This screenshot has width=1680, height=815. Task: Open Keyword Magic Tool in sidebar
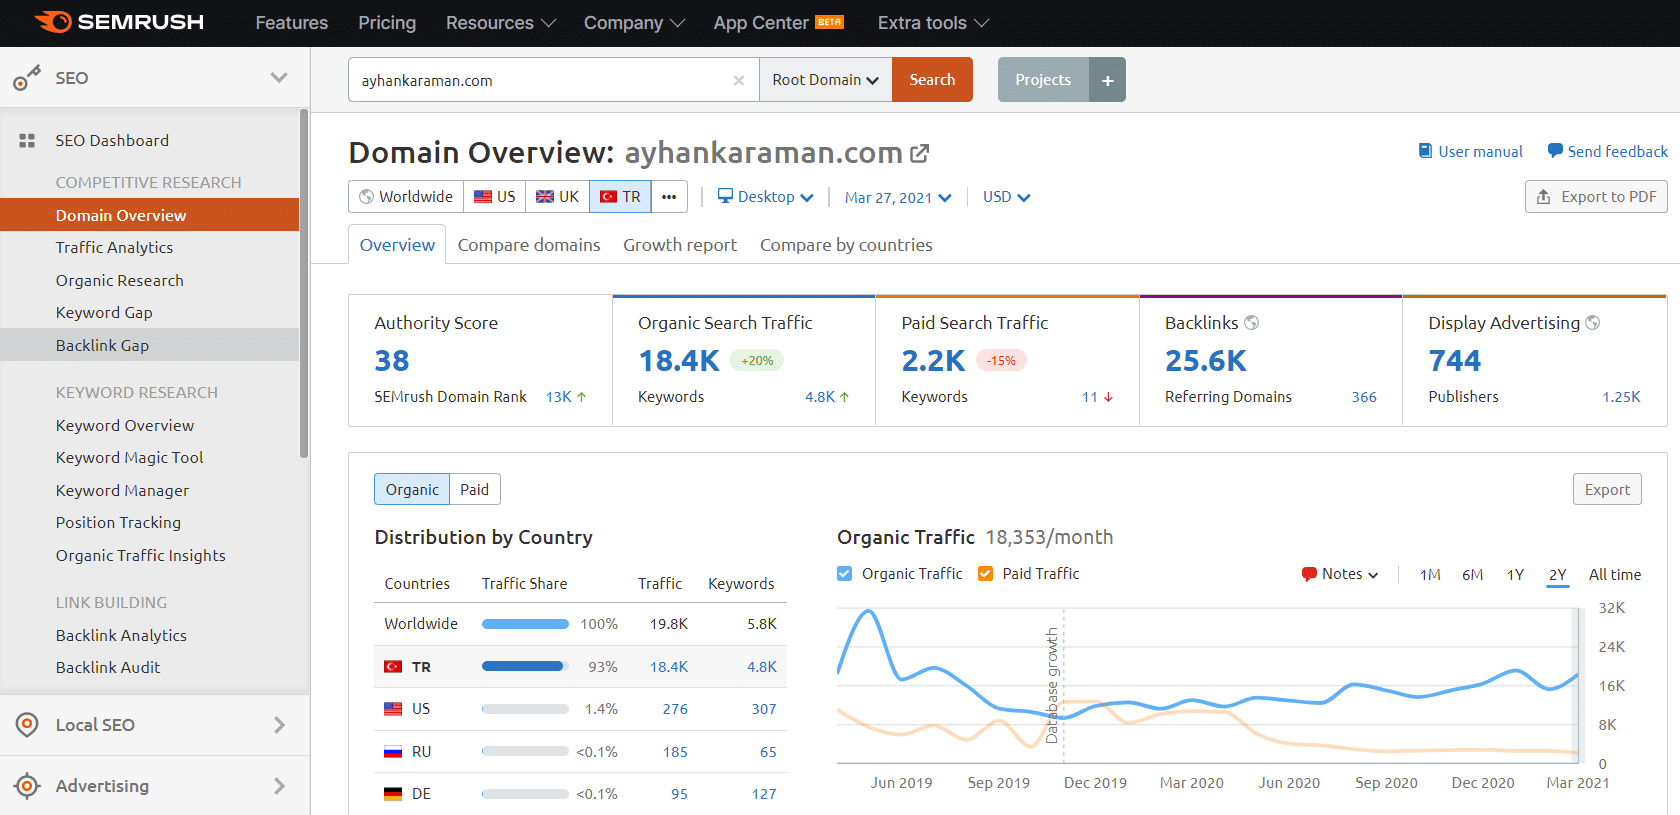(x=129, y=458)
